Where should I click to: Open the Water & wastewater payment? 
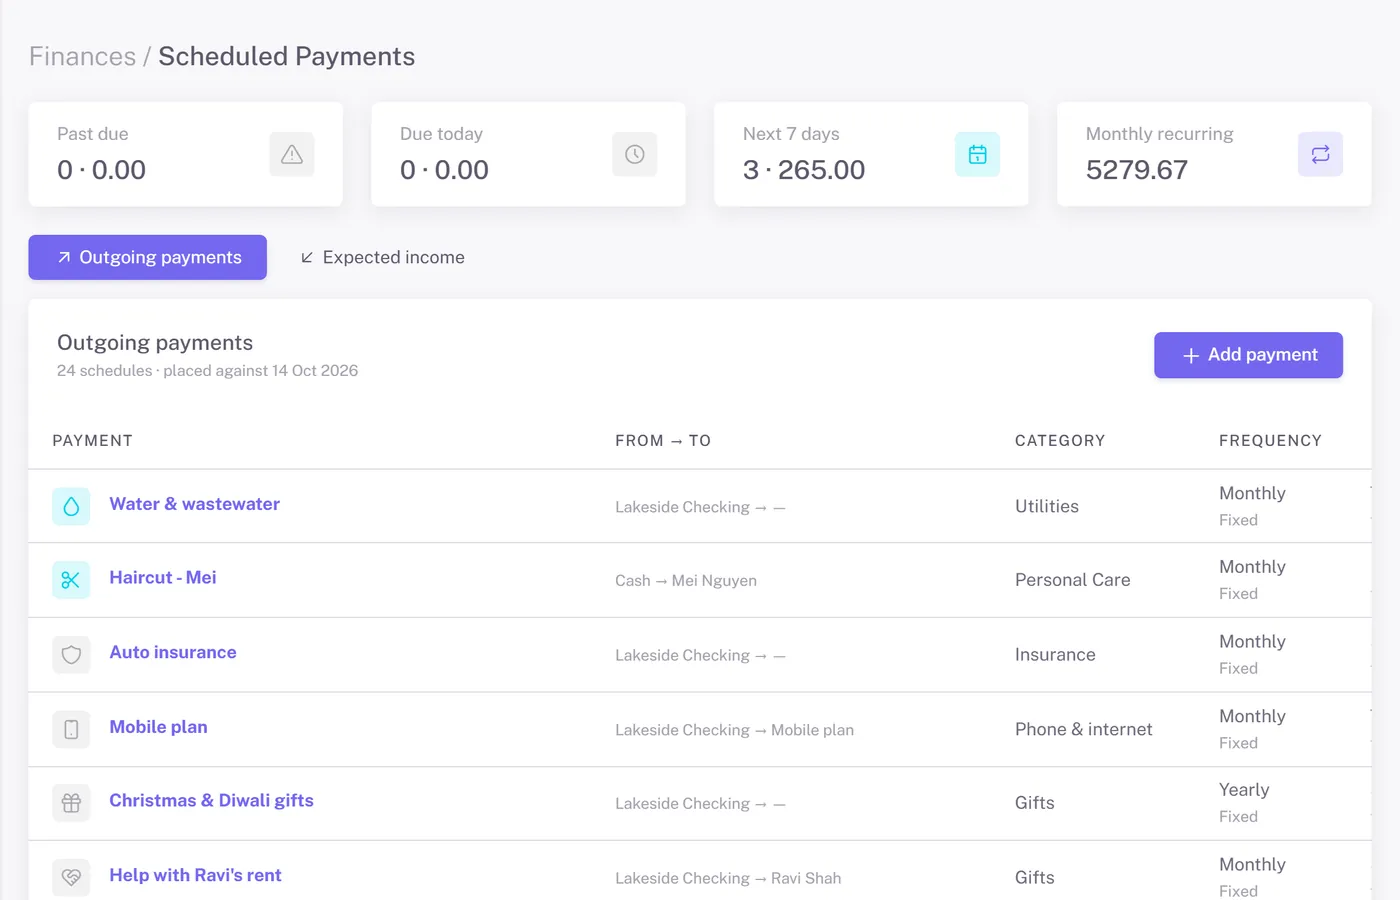pos(195,504)
